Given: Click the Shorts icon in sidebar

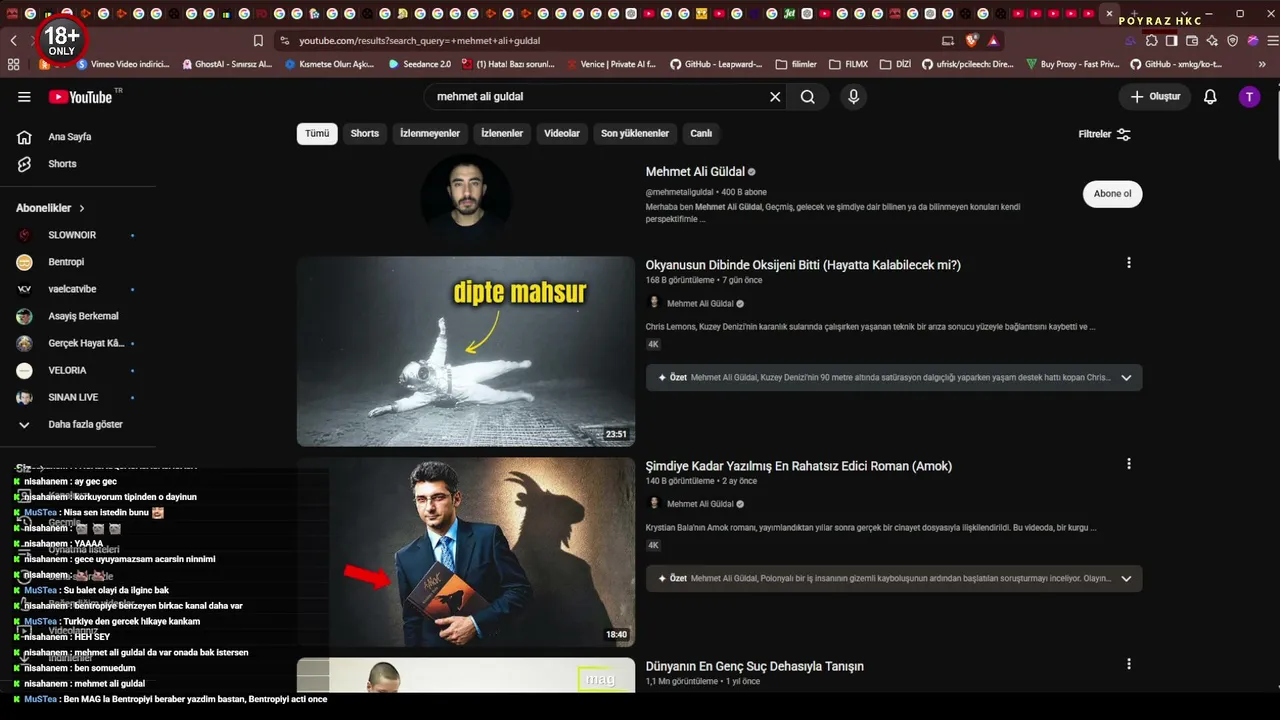Looking at the screenshot, I should tap(24, 164).
